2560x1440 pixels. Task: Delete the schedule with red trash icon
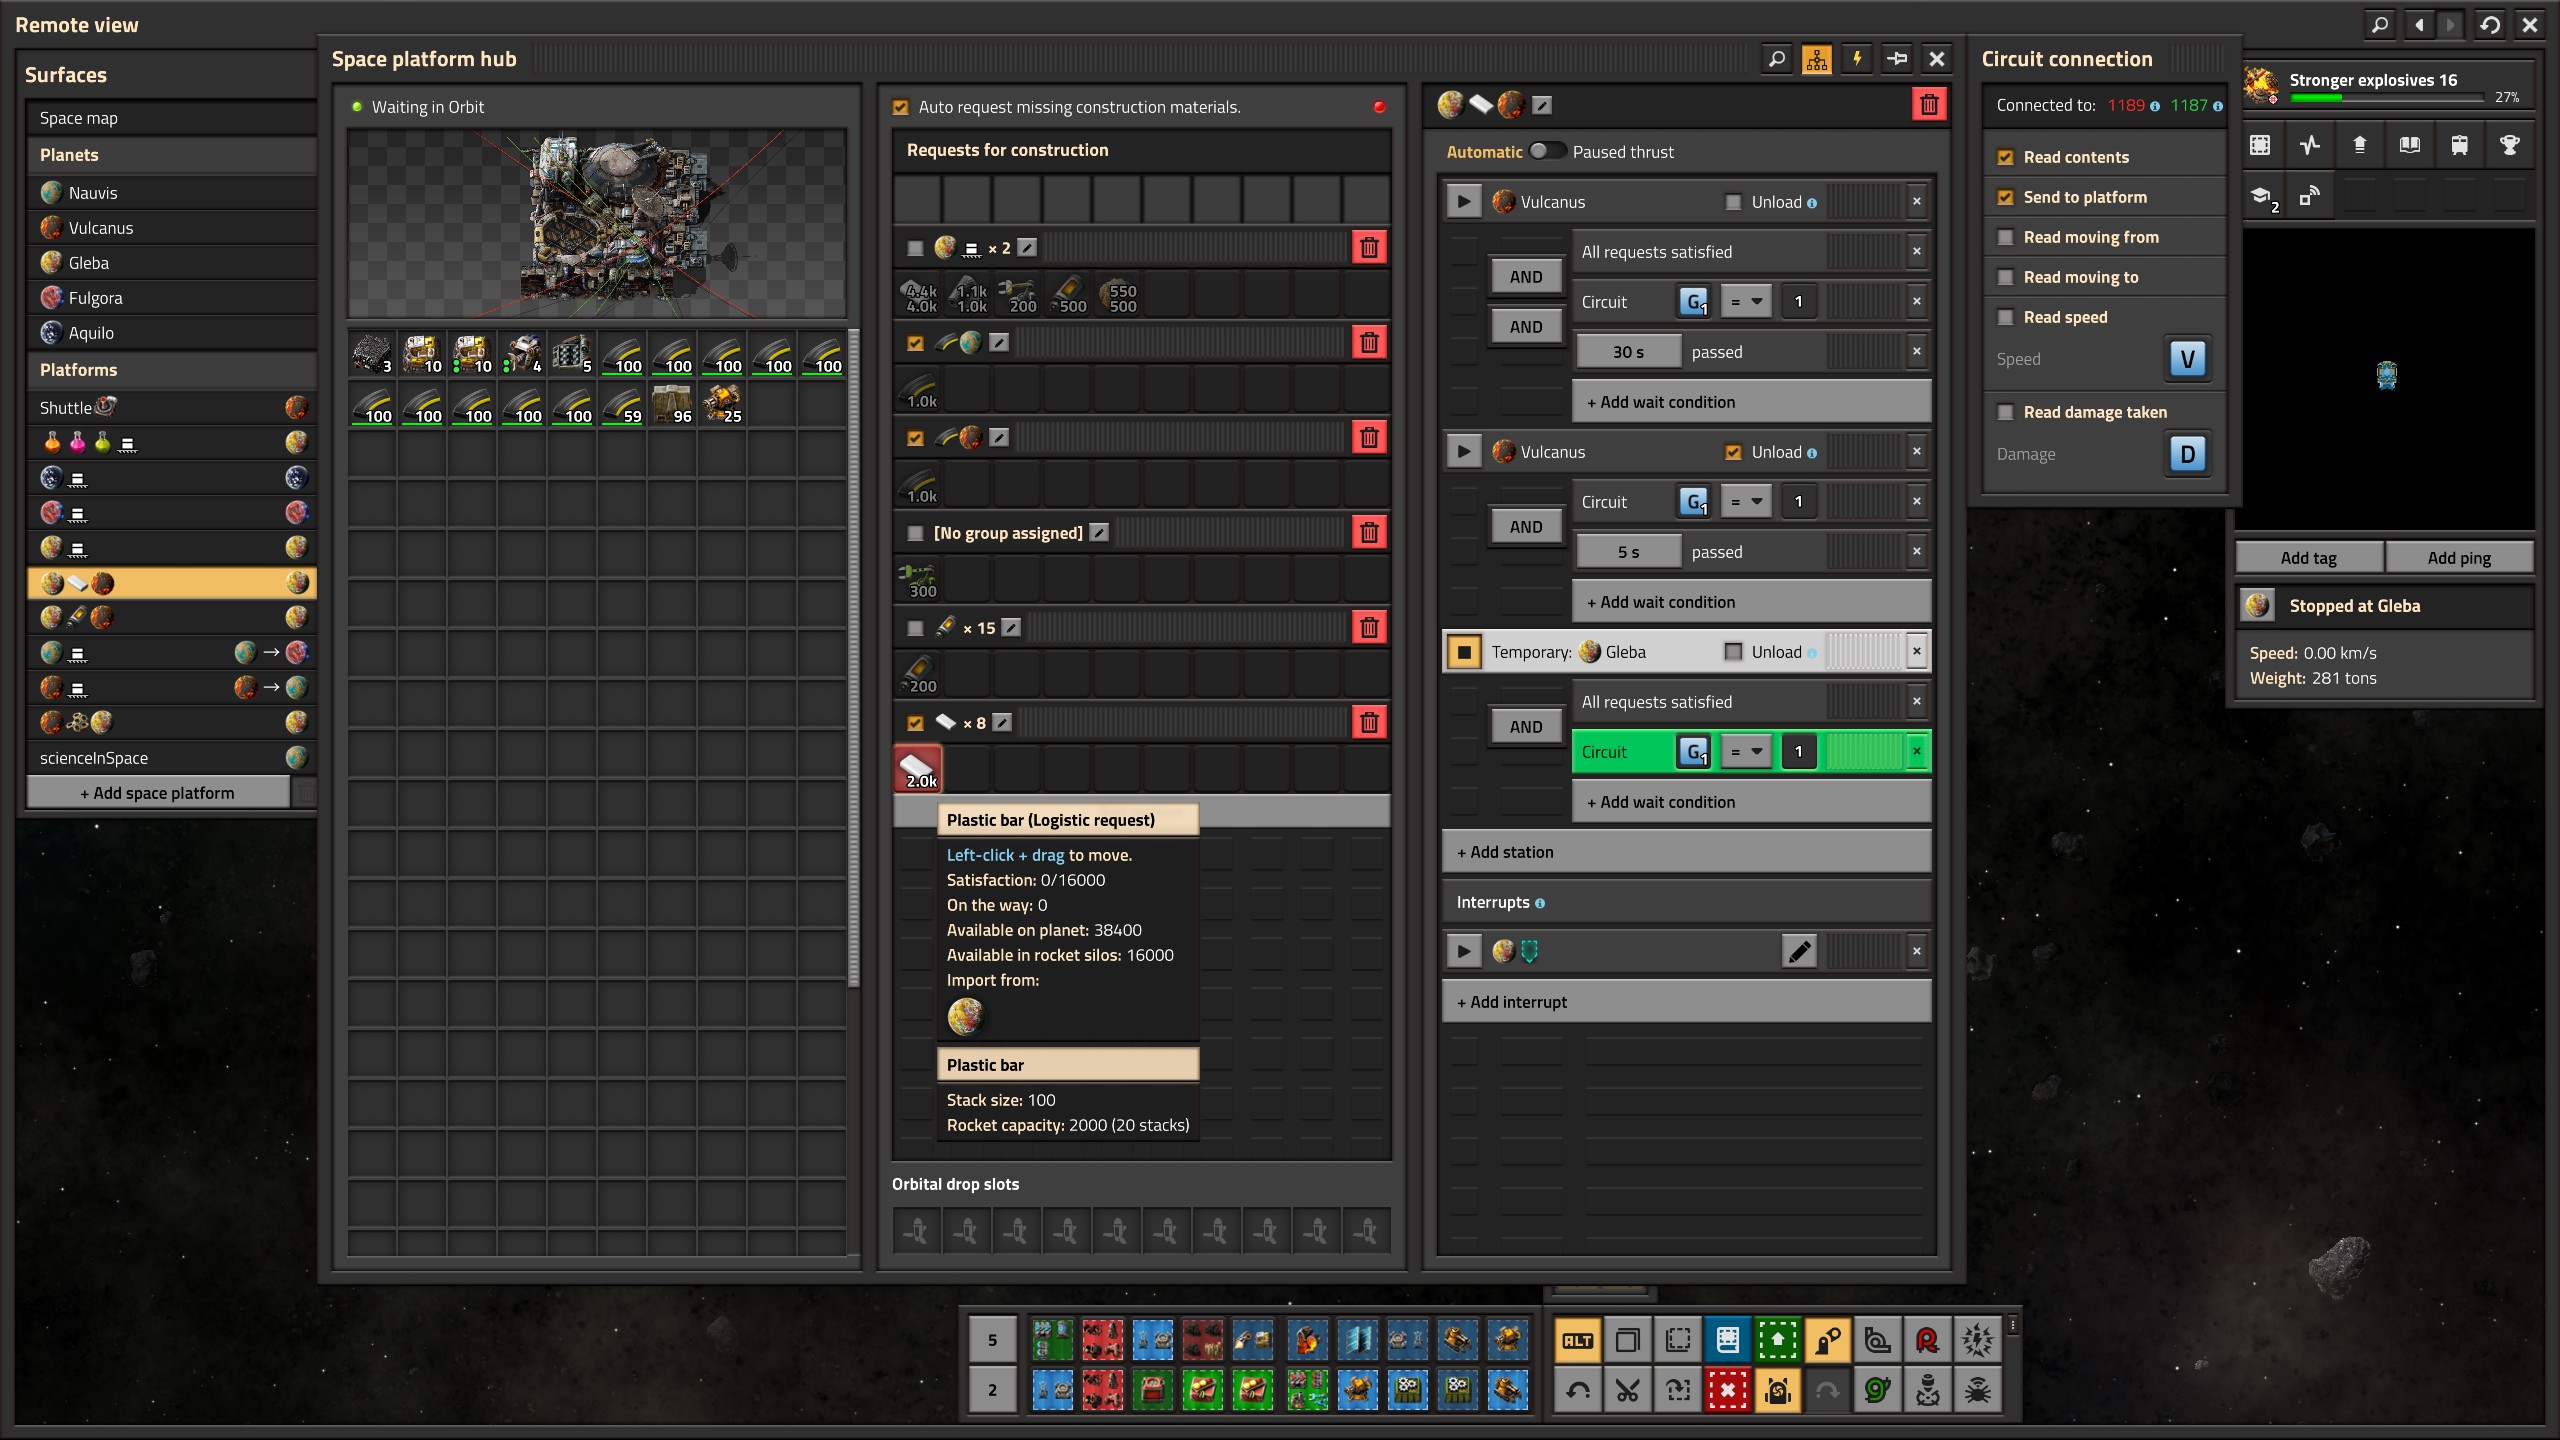point(1929,104)
